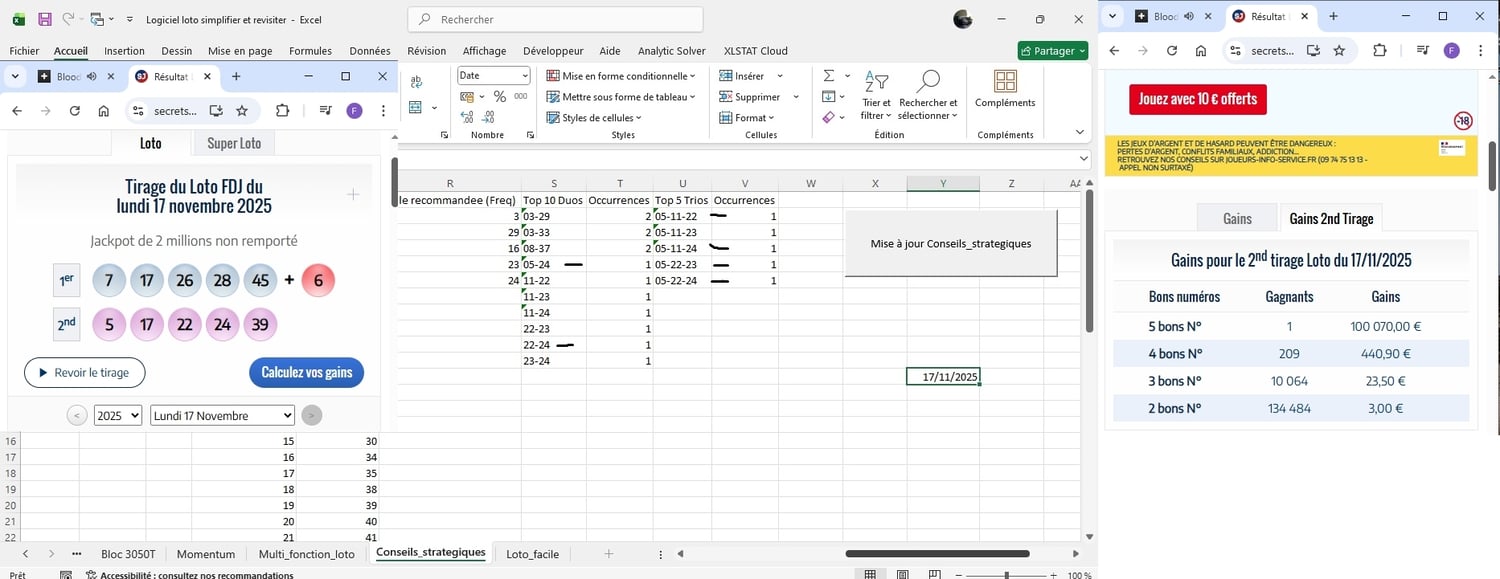This screenshot has width=1500, height=579.
Task: Switch to Multi_fonction_loto sheet tab
Action: [306, 553]
